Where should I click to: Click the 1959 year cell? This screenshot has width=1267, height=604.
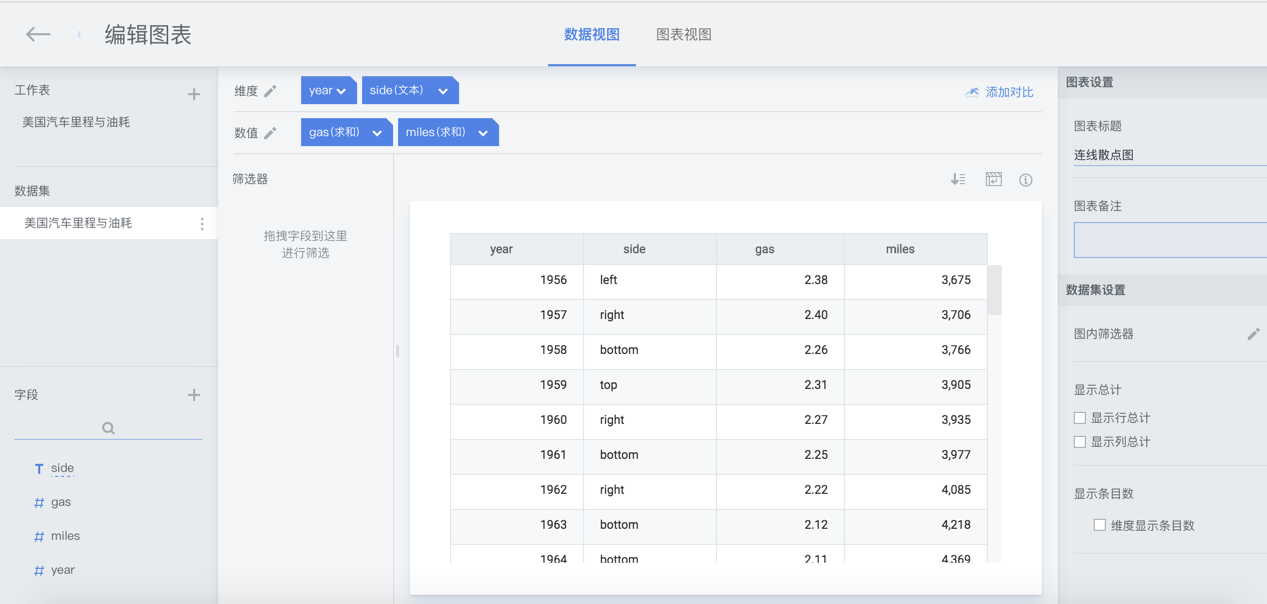[x=516, y=385]
